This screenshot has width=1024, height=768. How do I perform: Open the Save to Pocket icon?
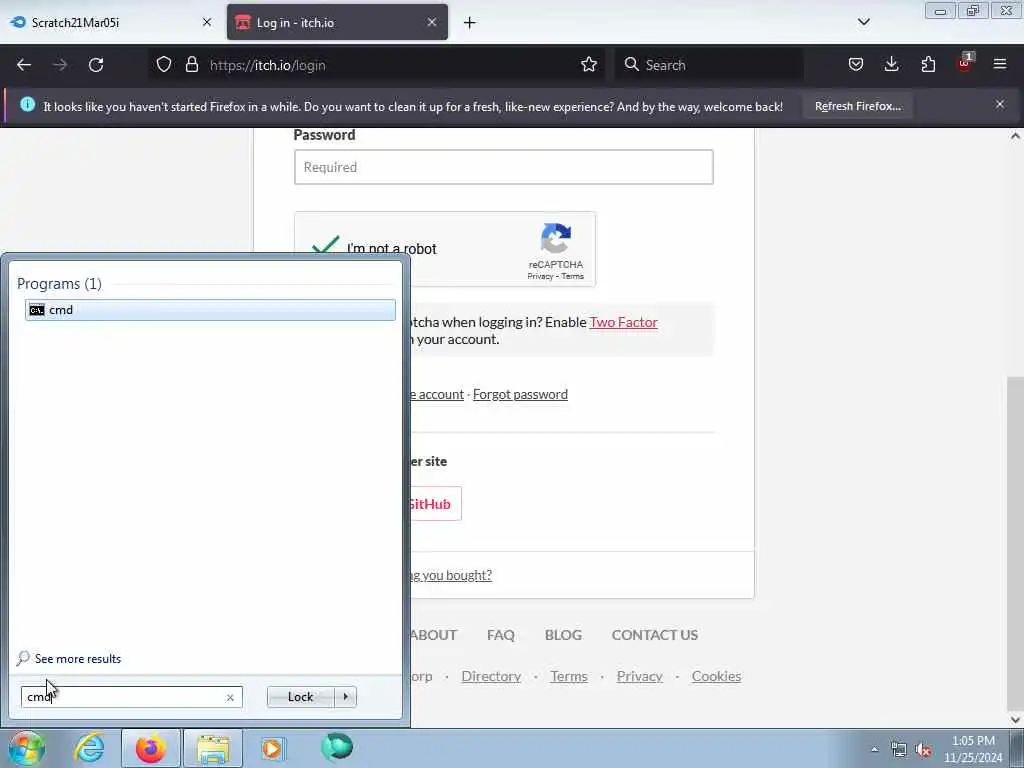point(856,65)
